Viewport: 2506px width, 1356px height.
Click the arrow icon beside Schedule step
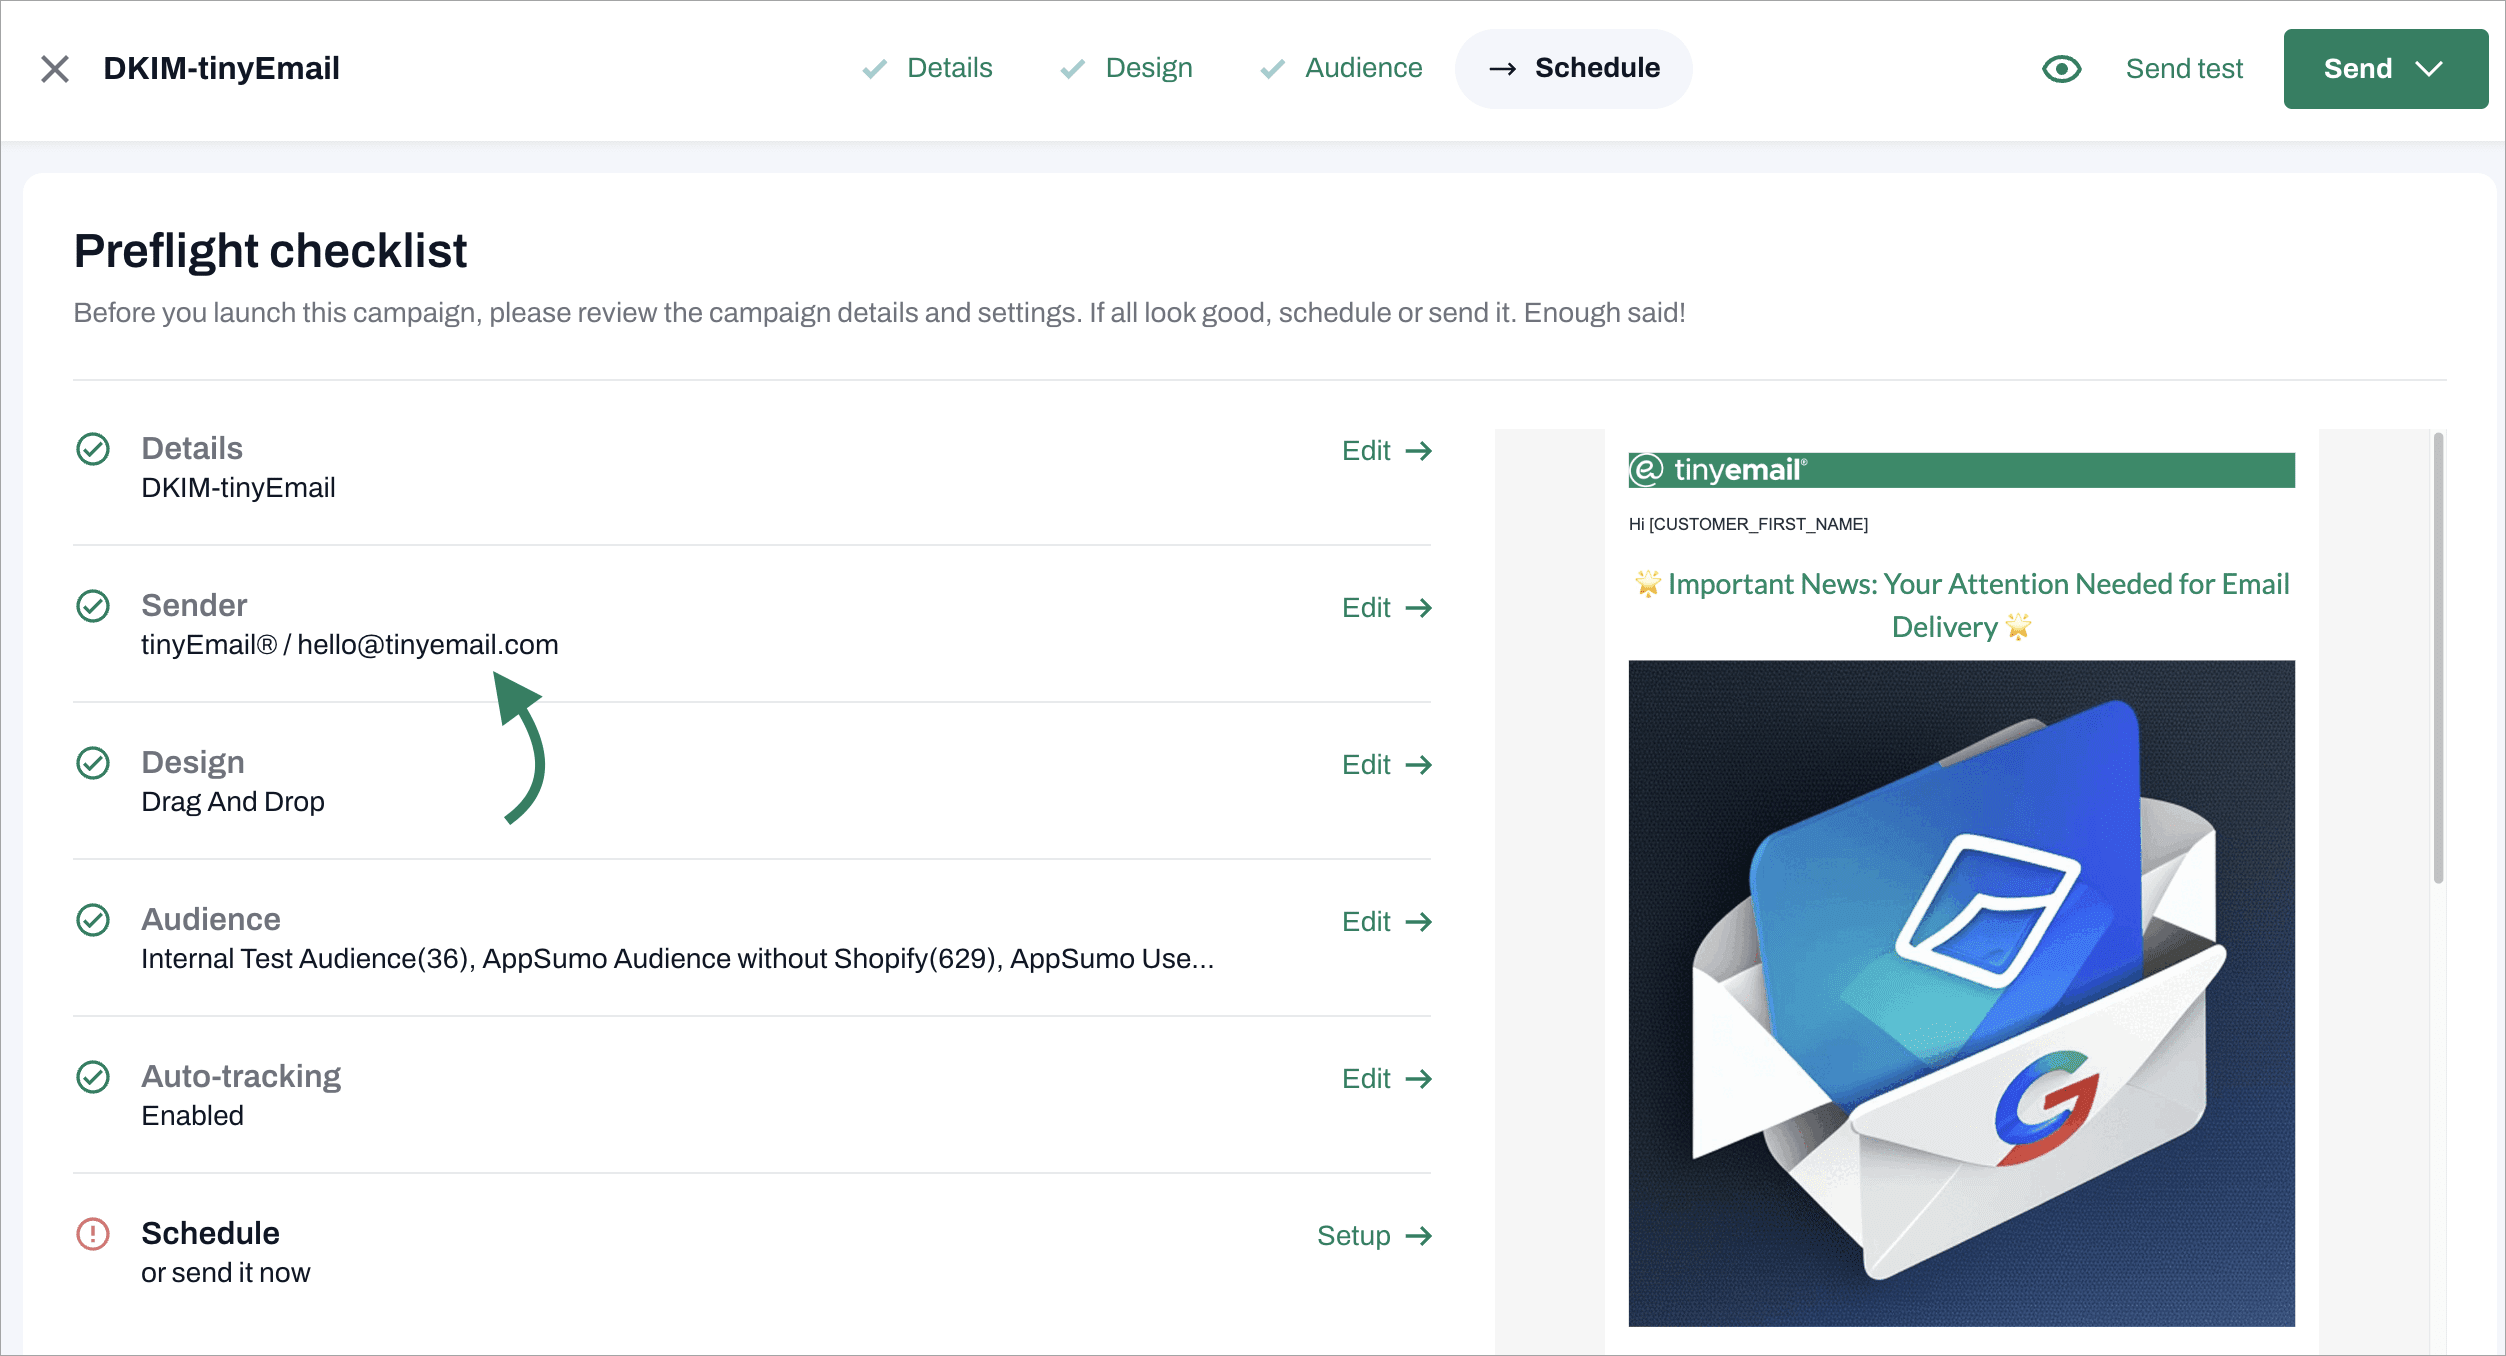coord(1502,69)
